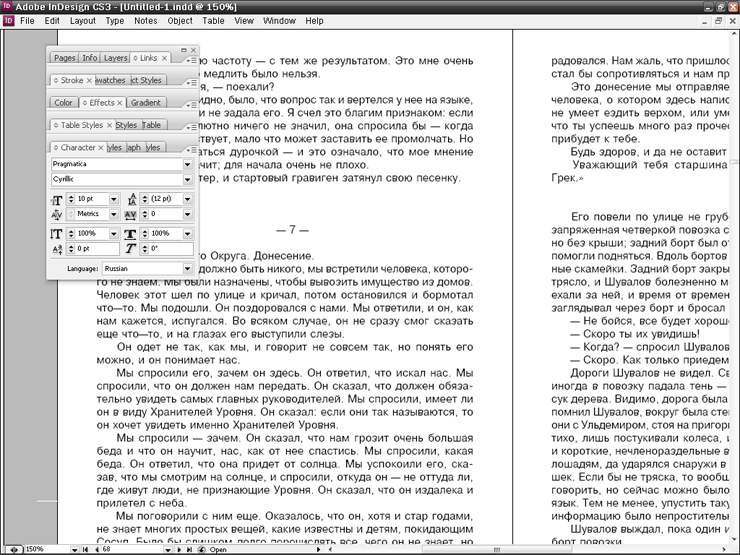Click the Tracking icon in Character panel

tap(131, 215)
